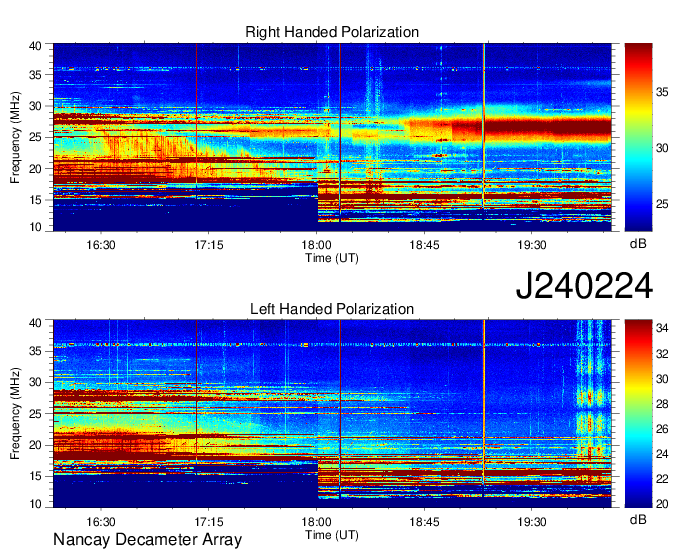Click the 25 MHz tick label on the top plot

point(36,137)
